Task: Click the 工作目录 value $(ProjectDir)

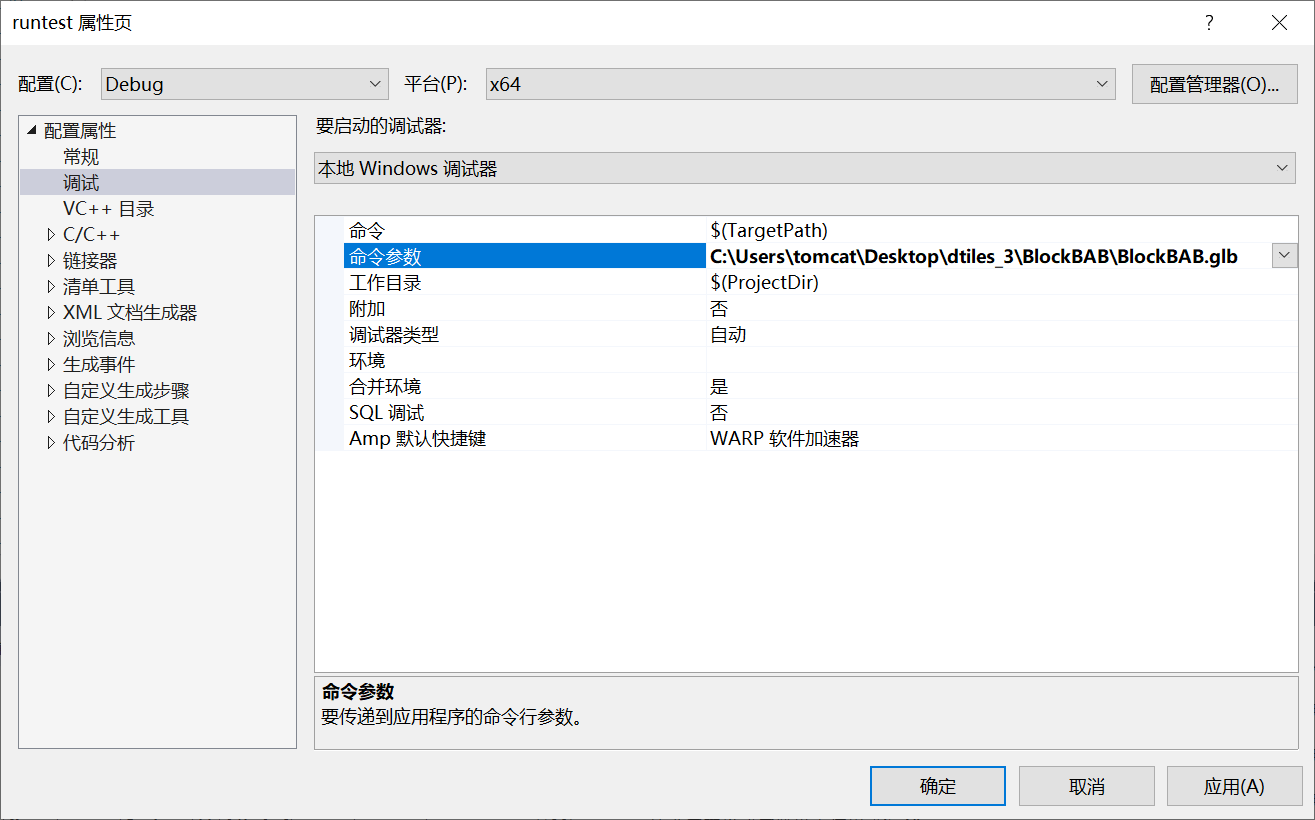Action: pyautogui.click(x=766, y=282)
